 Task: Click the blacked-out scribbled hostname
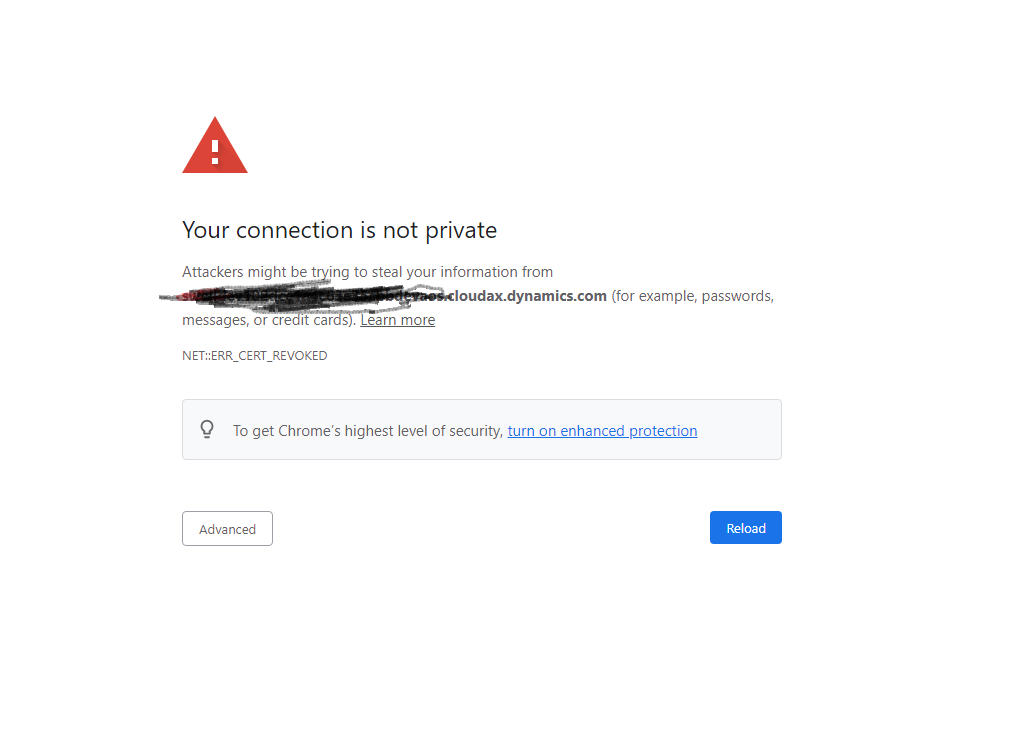[x=304, y=296]
